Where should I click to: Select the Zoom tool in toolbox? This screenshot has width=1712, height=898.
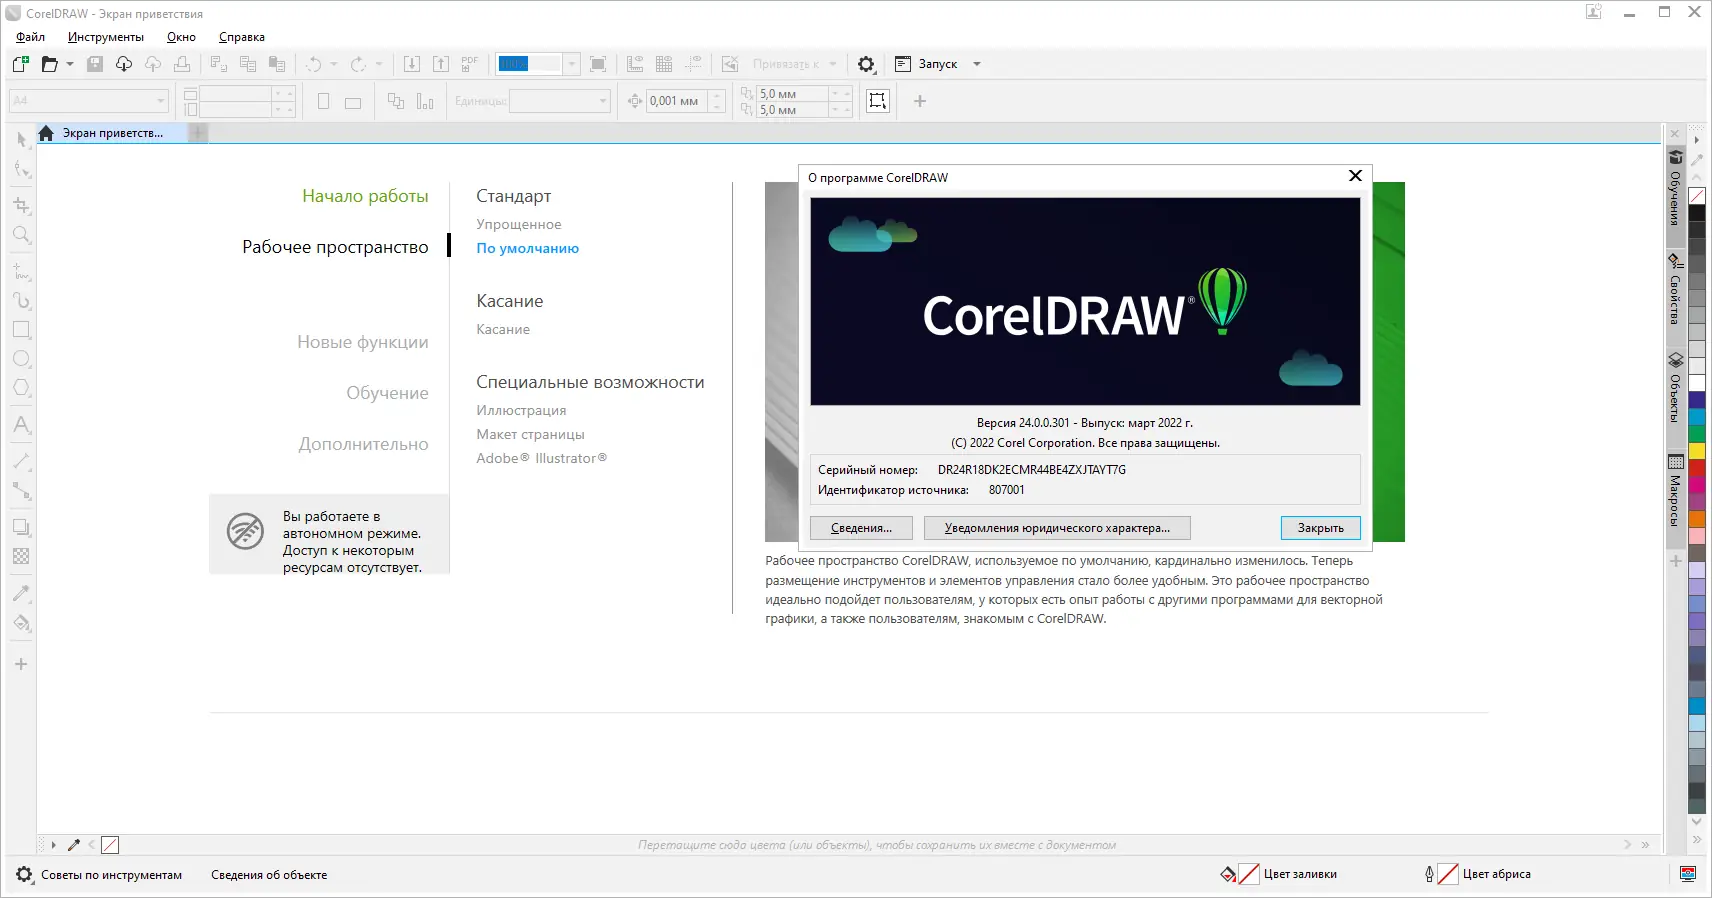click(x=21, y=235)
